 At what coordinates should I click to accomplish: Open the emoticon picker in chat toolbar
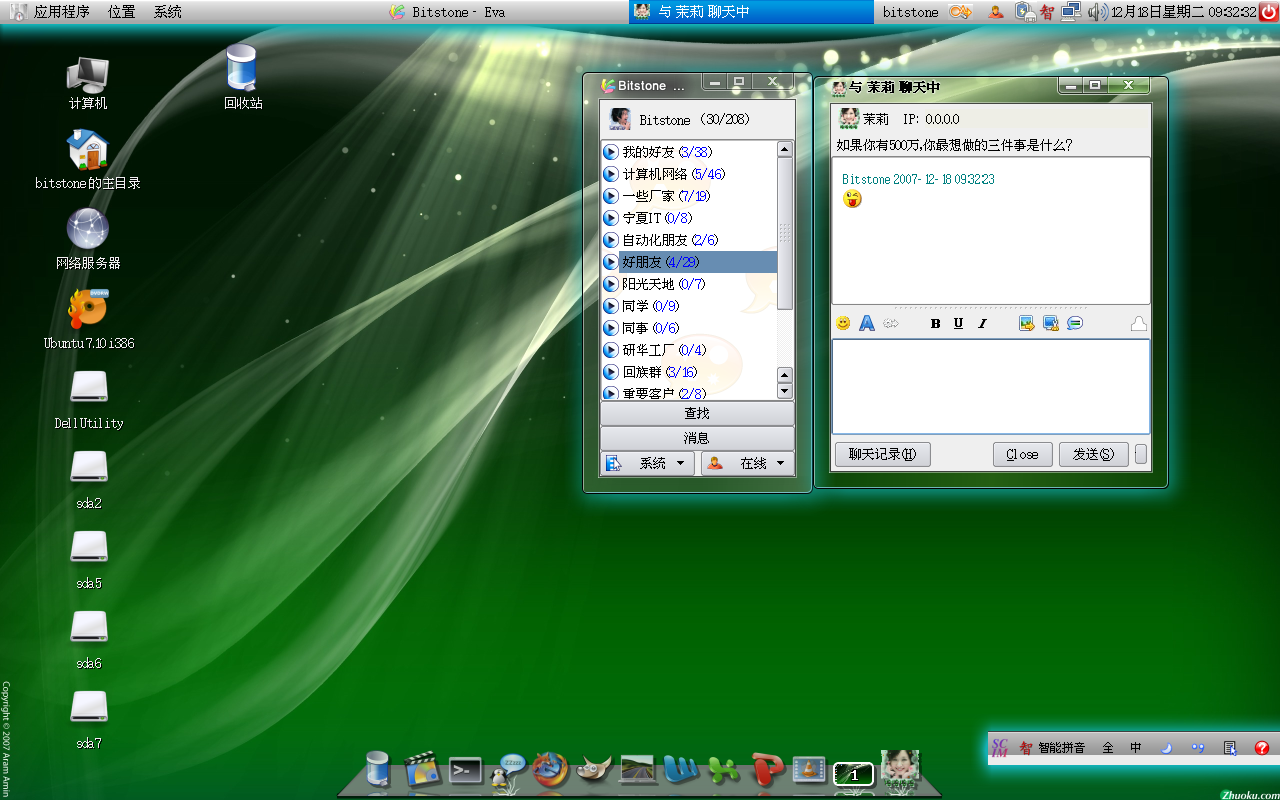(843, 323)
